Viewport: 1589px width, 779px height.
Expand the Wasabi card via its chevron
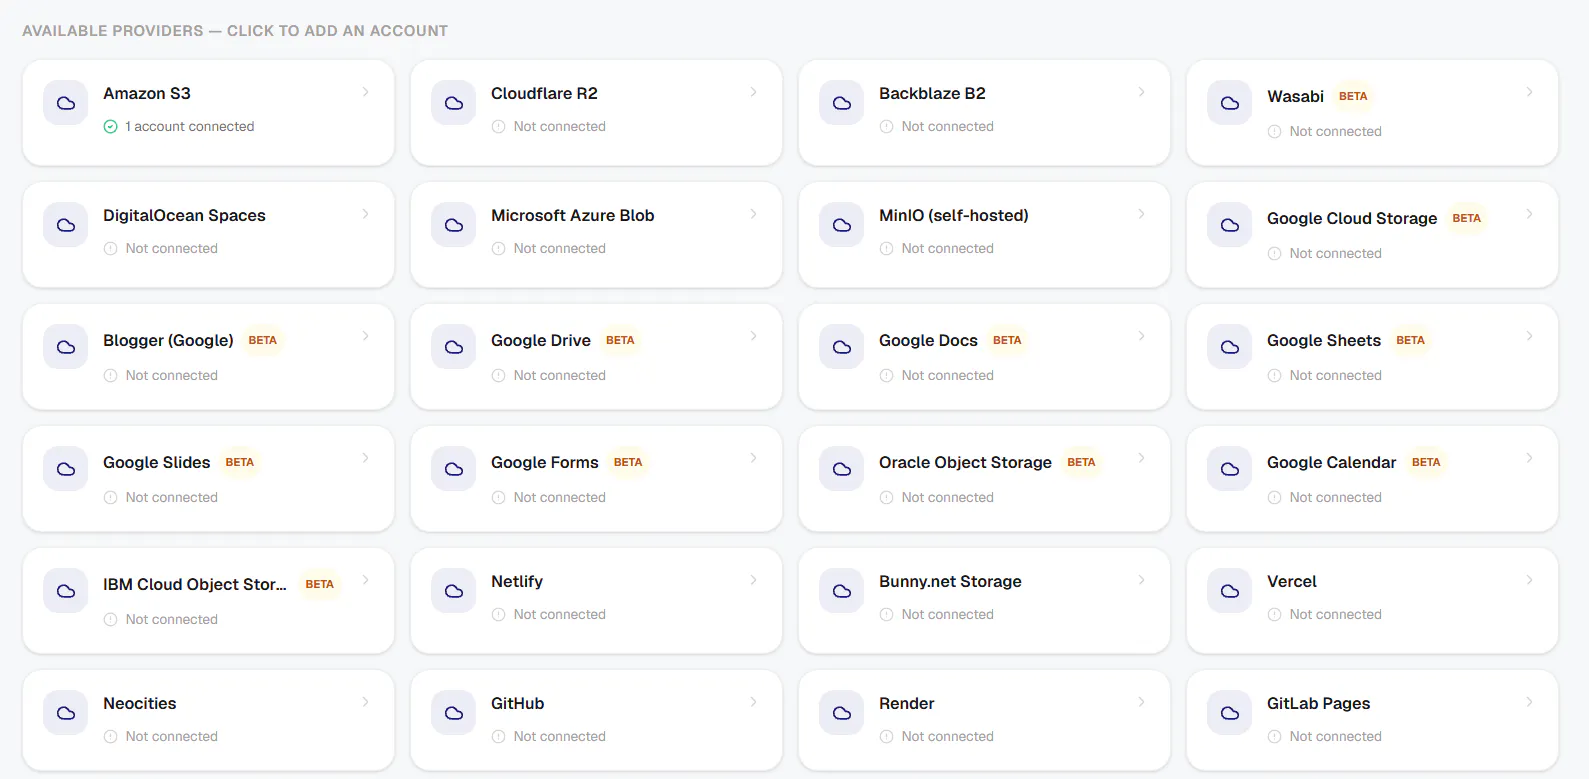[x=1530, y=92]
